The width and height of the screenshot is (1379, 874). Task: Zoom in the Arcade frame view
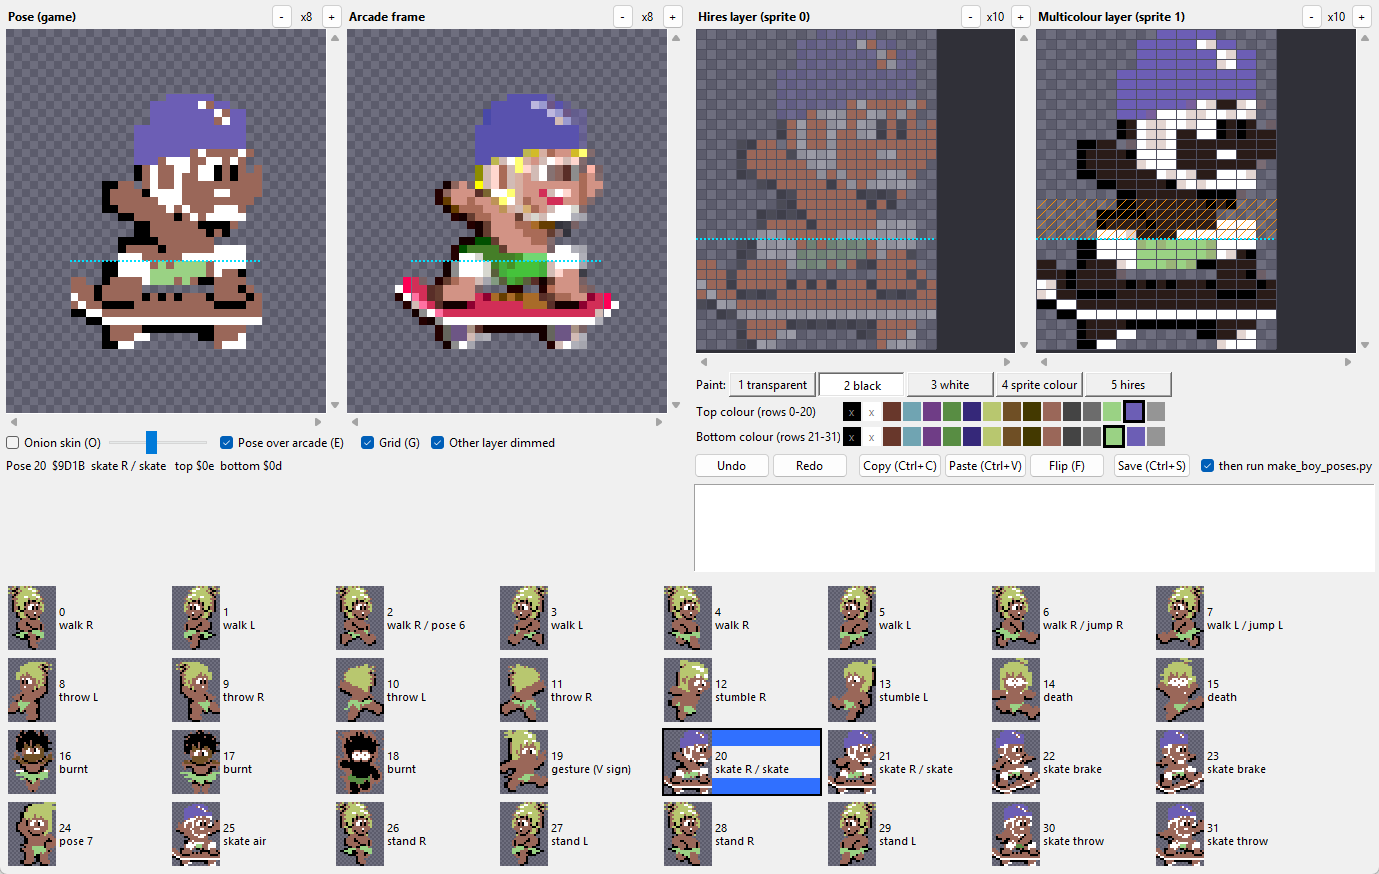point(673,17)
